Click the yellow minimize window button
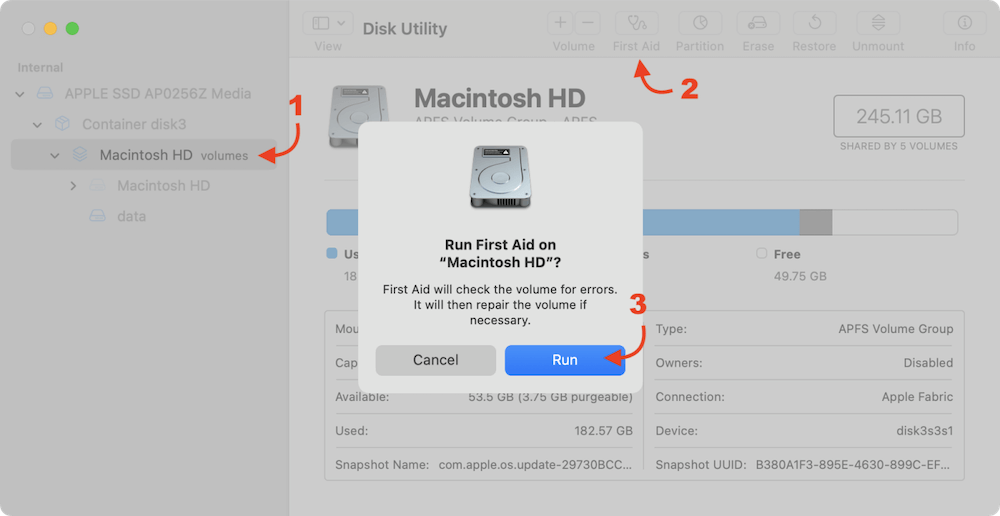The image size is (1000, 516). click(x=50, y=29)
